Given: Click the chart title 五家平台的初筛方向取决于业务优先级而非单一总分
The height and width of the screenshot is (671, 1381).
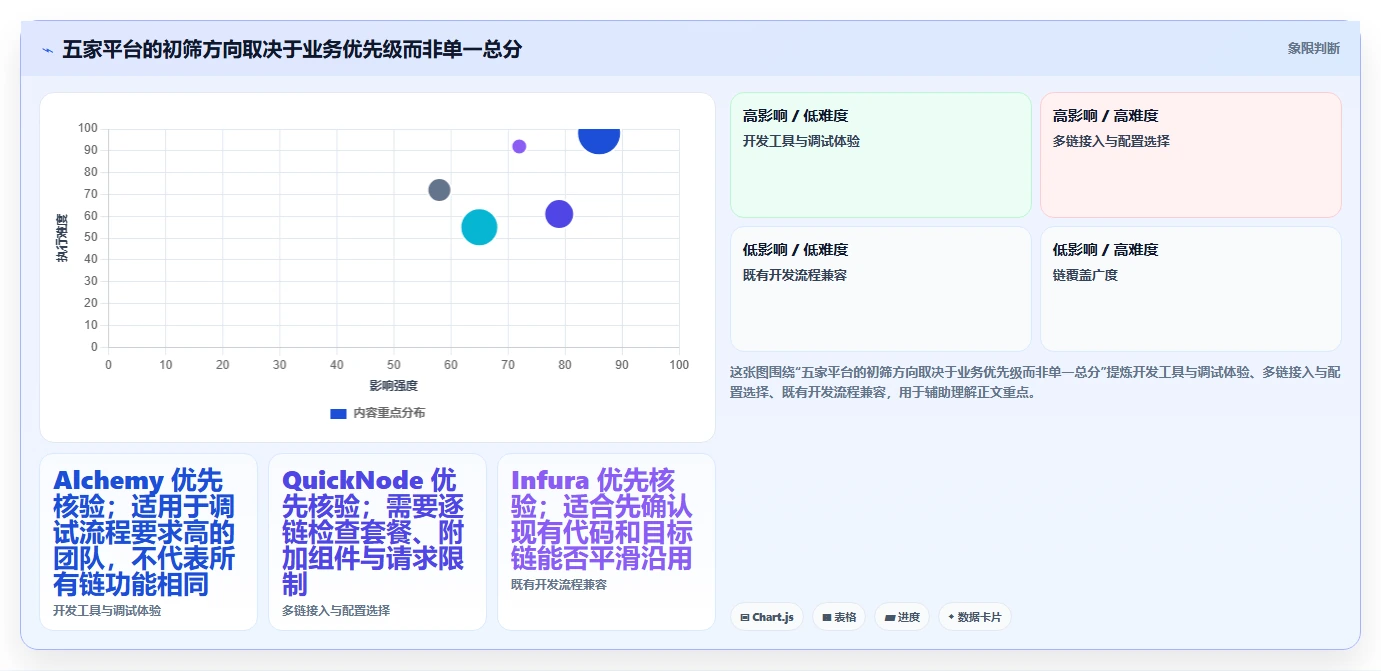Looking at the screenshot, I should tap(292, 49).
